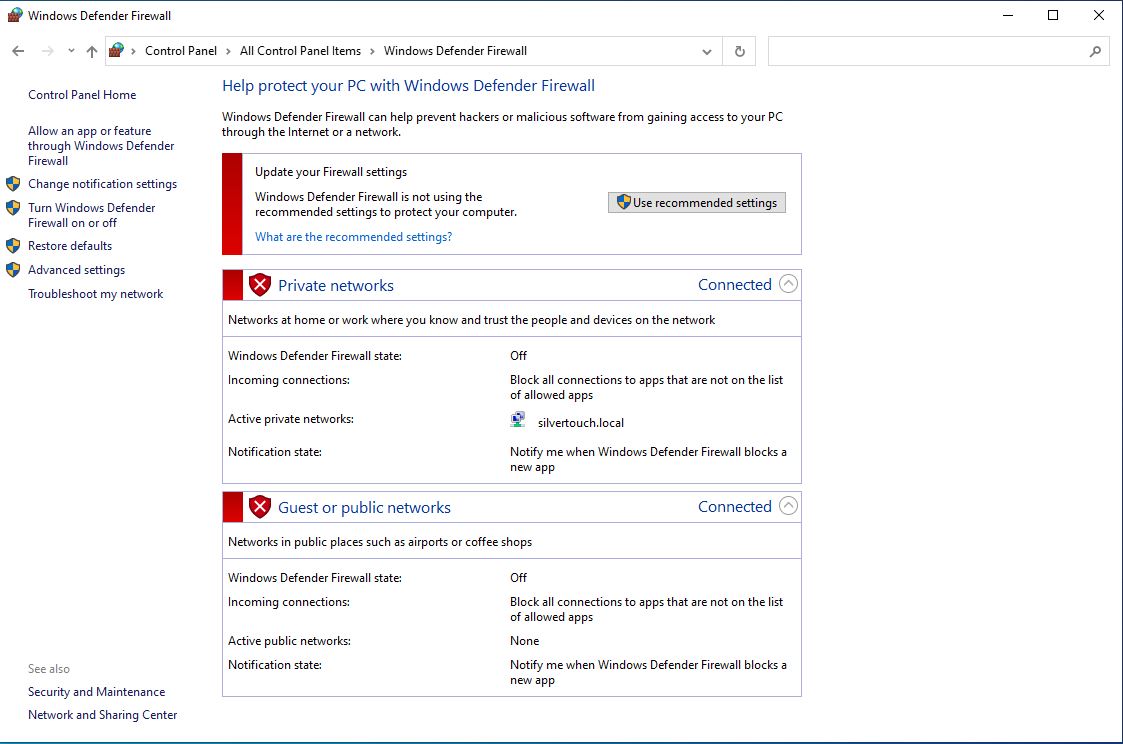The height and width of the screenshot is (744, 1123).
Task: Click shield icon beside Change notification settings
Action: [13, 183]
